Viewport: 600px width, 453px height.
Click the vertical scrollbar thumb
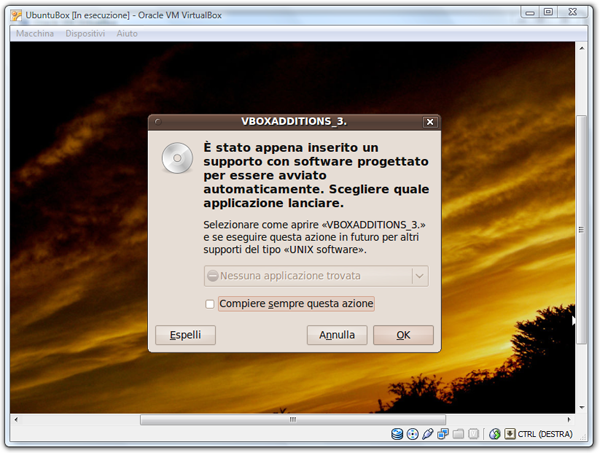point(581,230)
